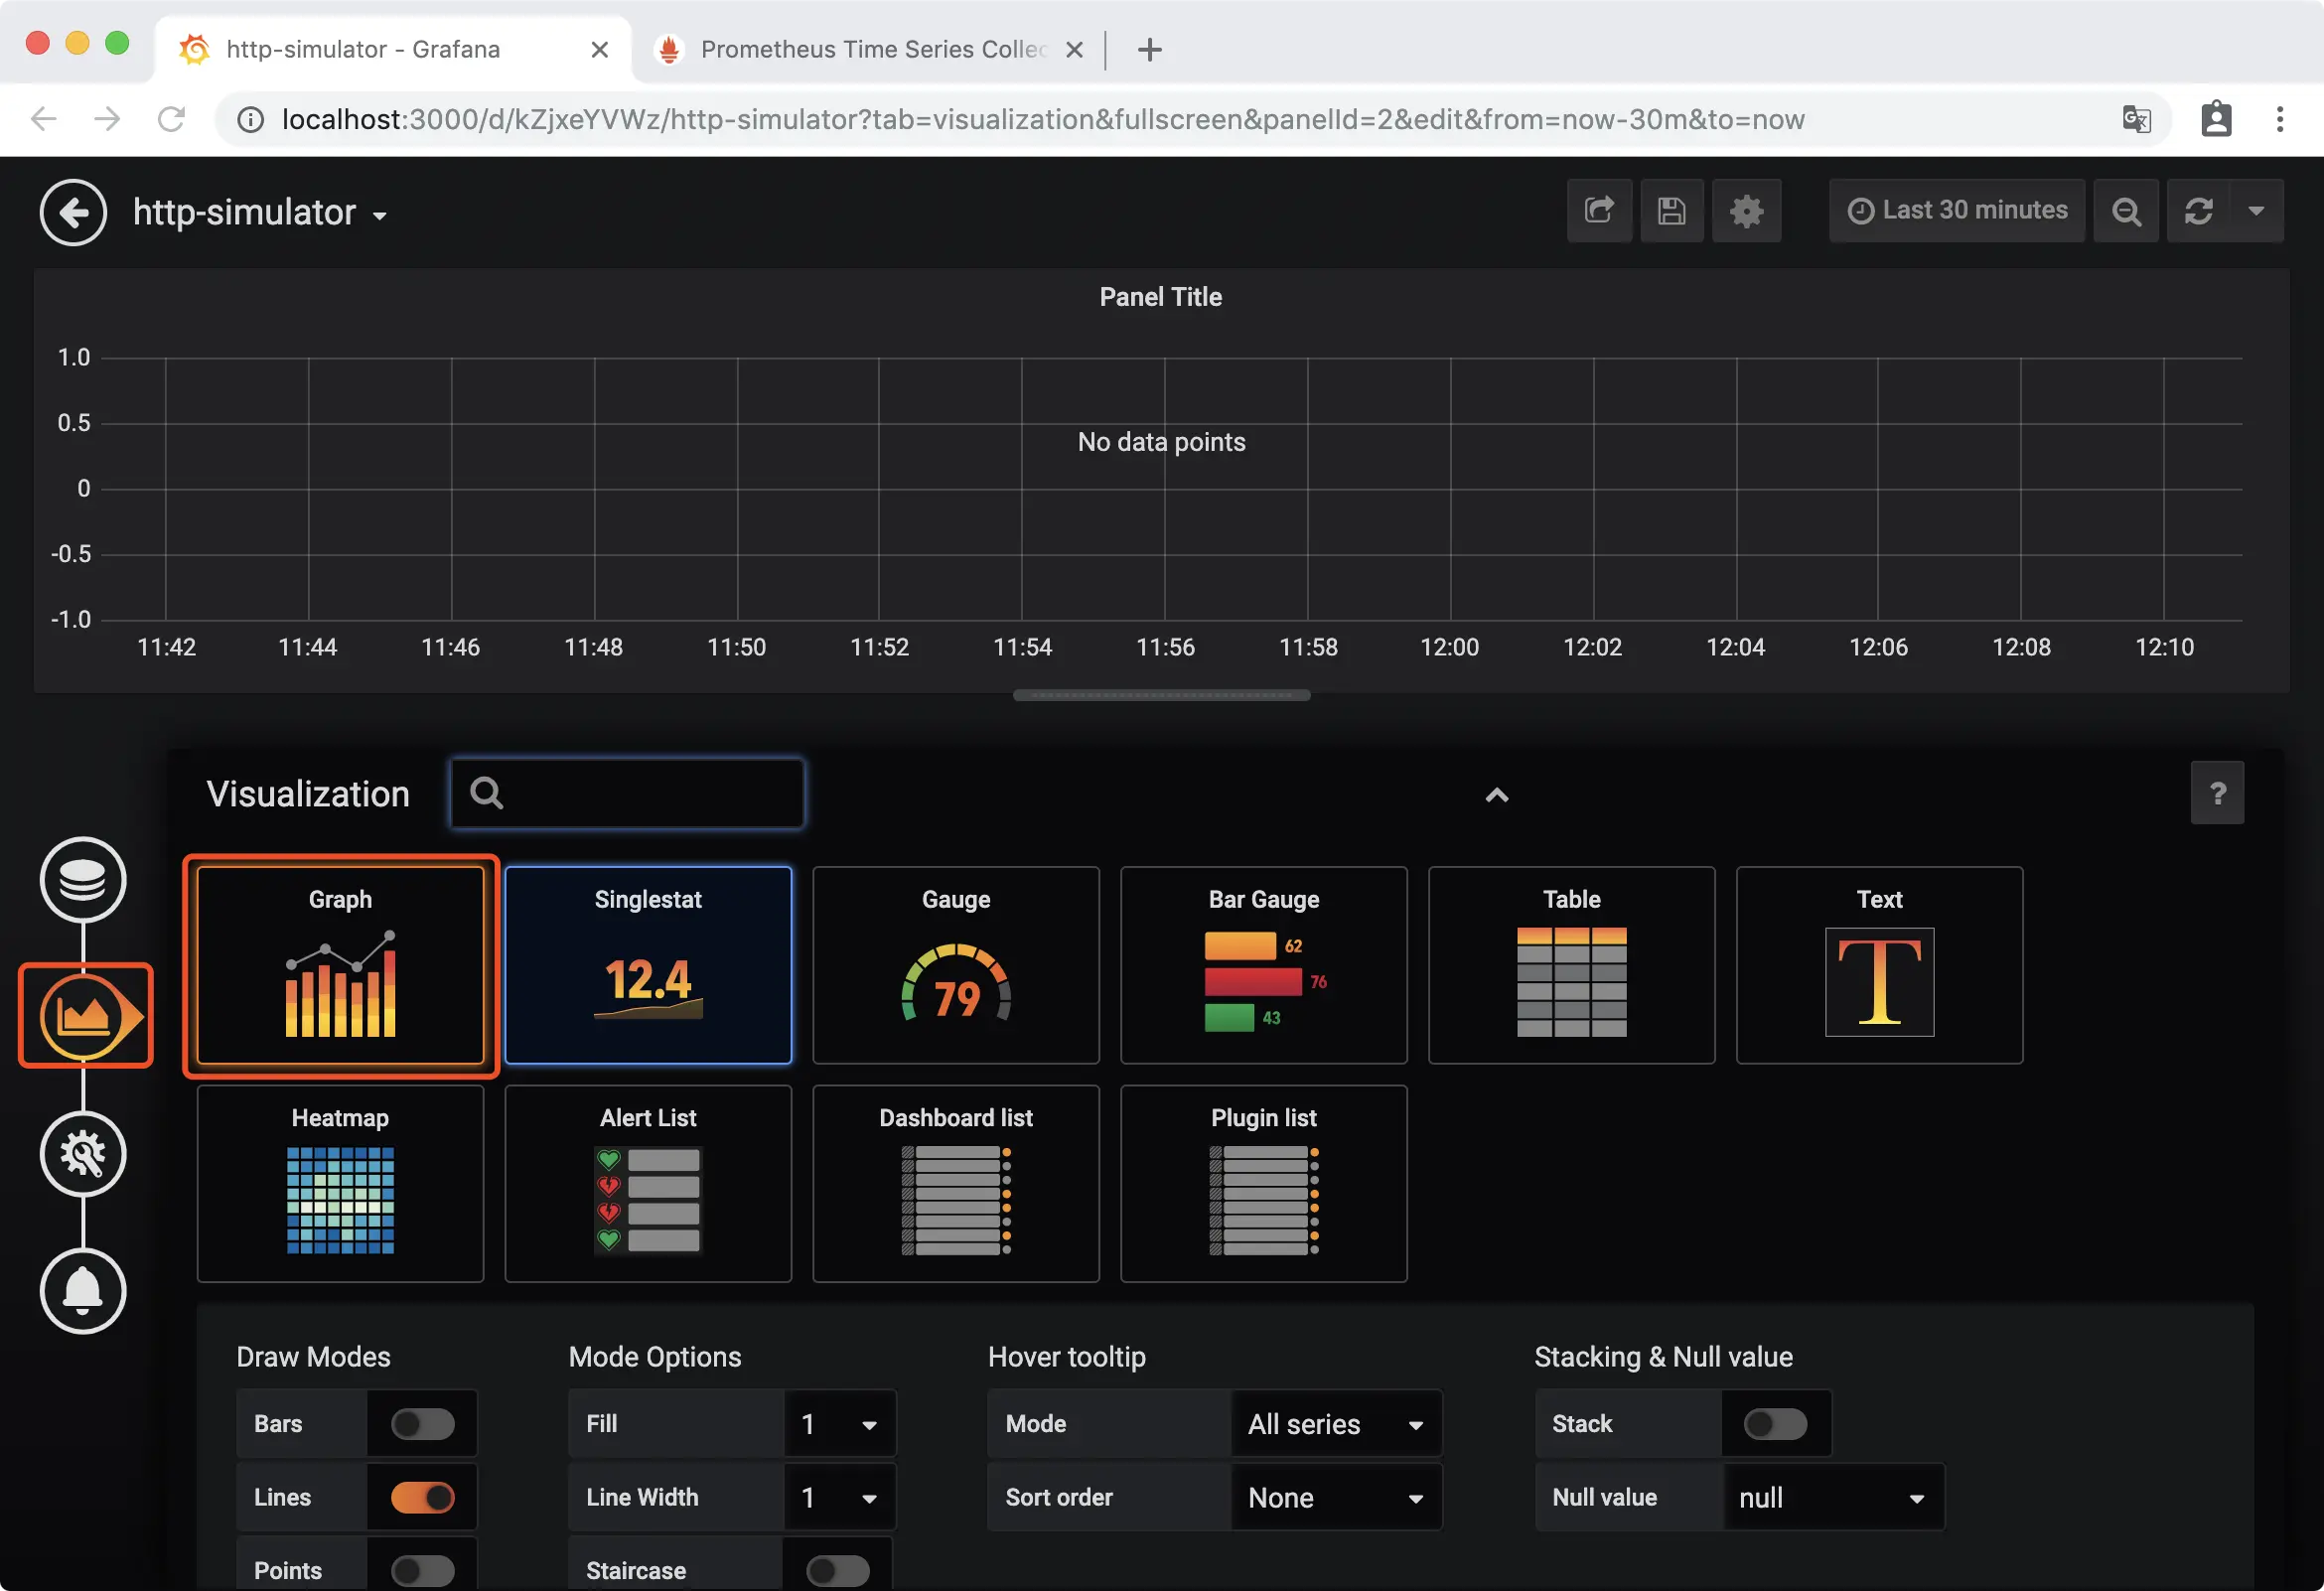2324x1591 pixels.
Task: Open the Null value dropdown
Action: point(1833,1497)
